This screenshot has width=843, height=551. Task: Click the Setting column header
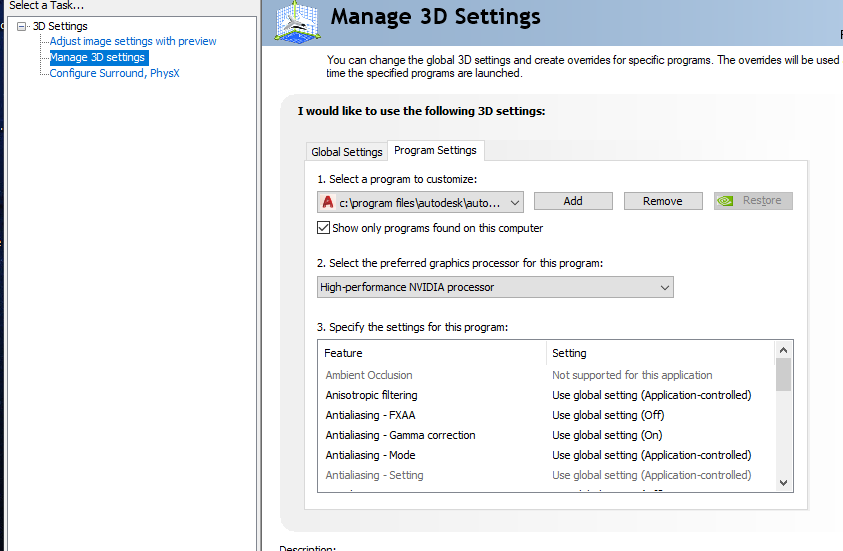point(661,353)
